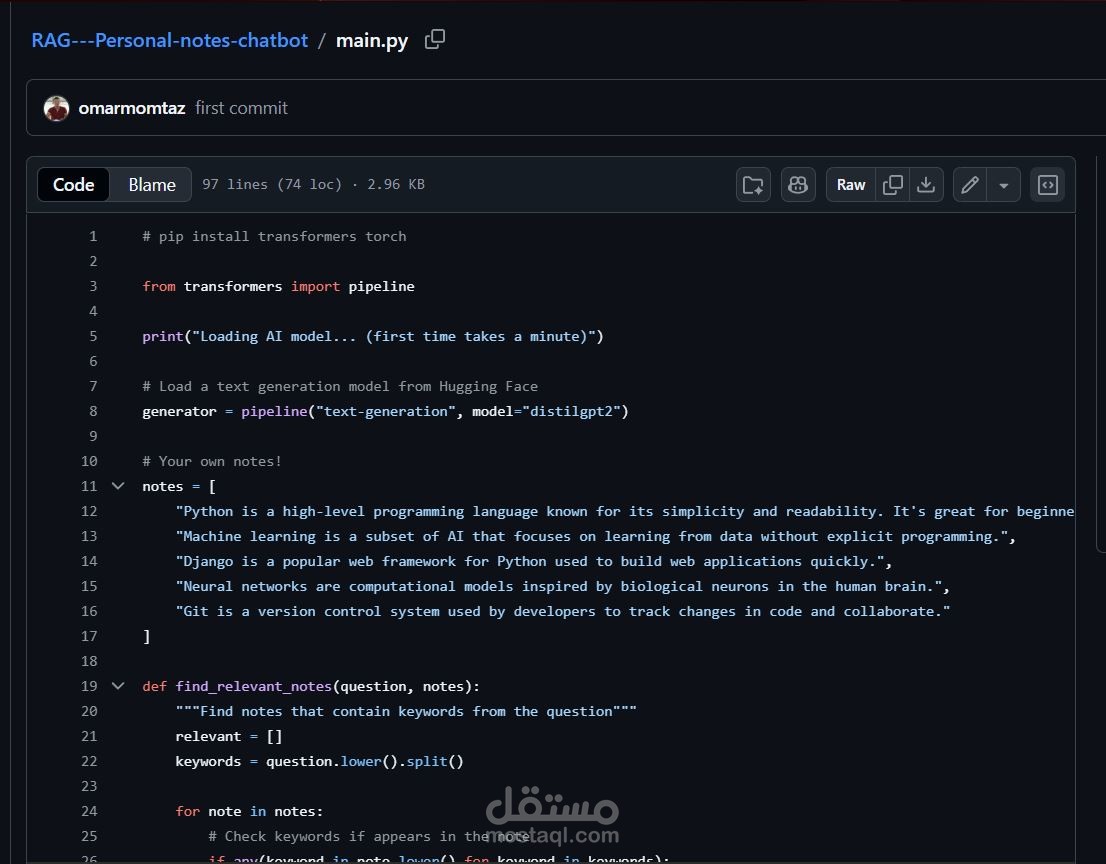Viewport: 1106px width, 864px height.
Task: Copy the main.py file path
Action: click(435, 39)
